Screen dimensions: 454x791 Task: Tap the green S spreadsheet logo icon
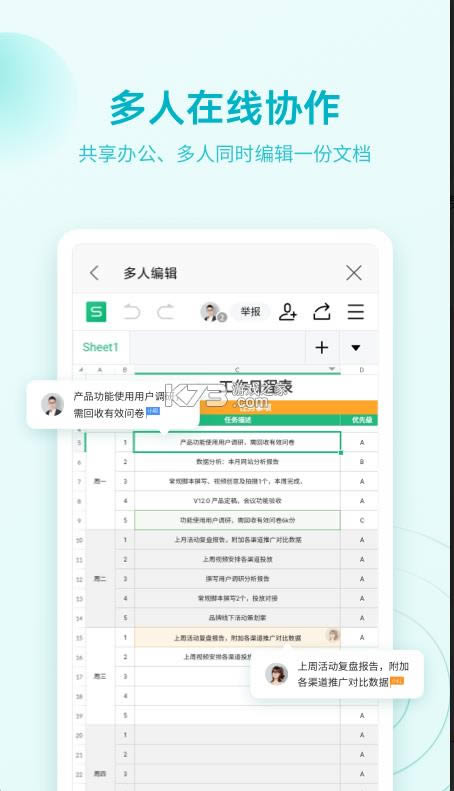96,312
